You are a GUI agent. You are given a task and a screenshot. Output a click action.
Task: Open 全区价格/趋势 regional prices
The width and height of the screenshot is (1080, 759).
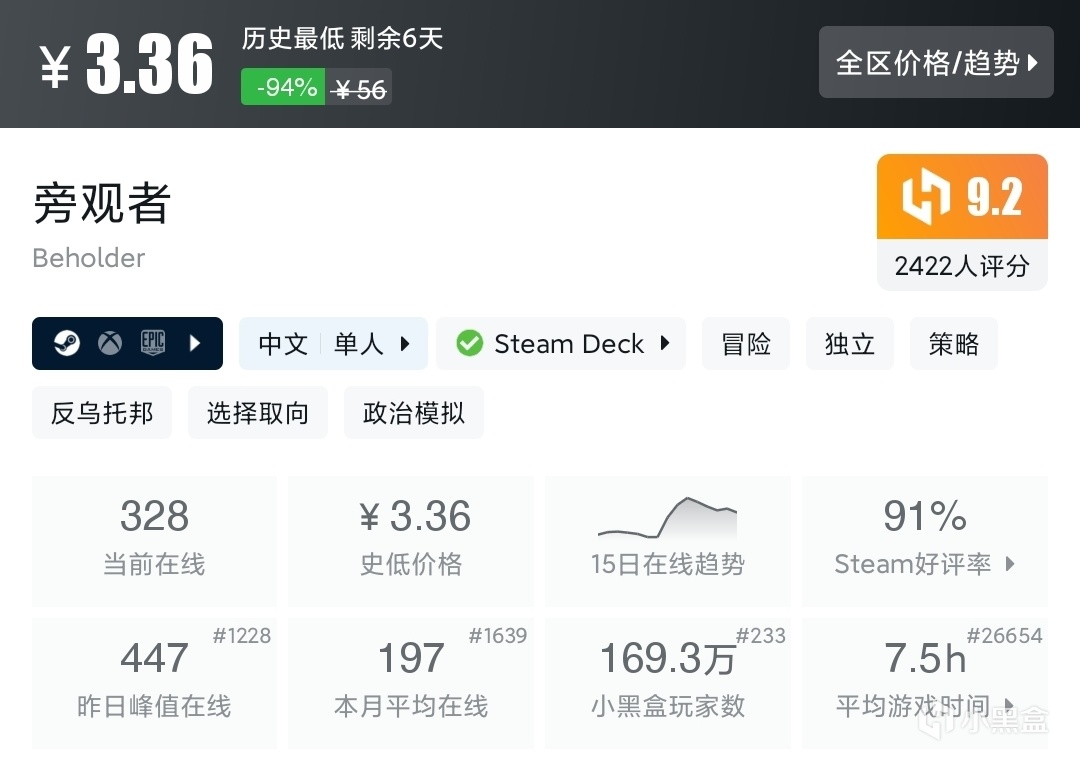(x=936, y=62)
